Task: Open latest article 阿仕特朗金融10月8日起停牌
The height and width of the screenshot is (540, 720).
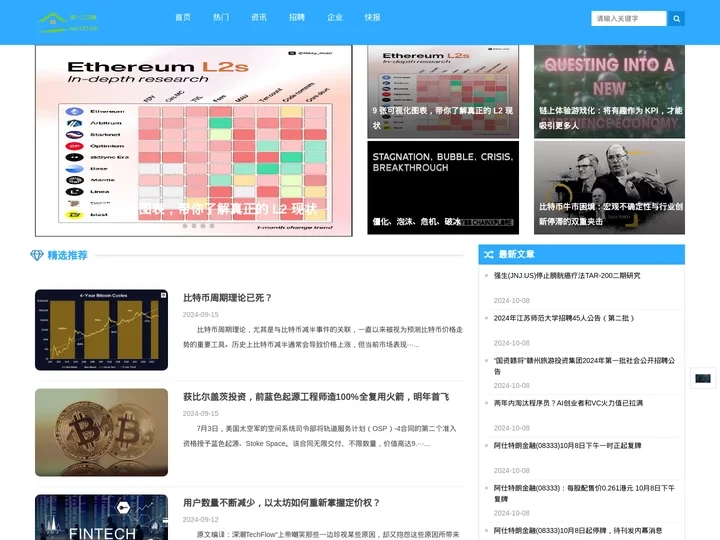Action: click(578, 530)
